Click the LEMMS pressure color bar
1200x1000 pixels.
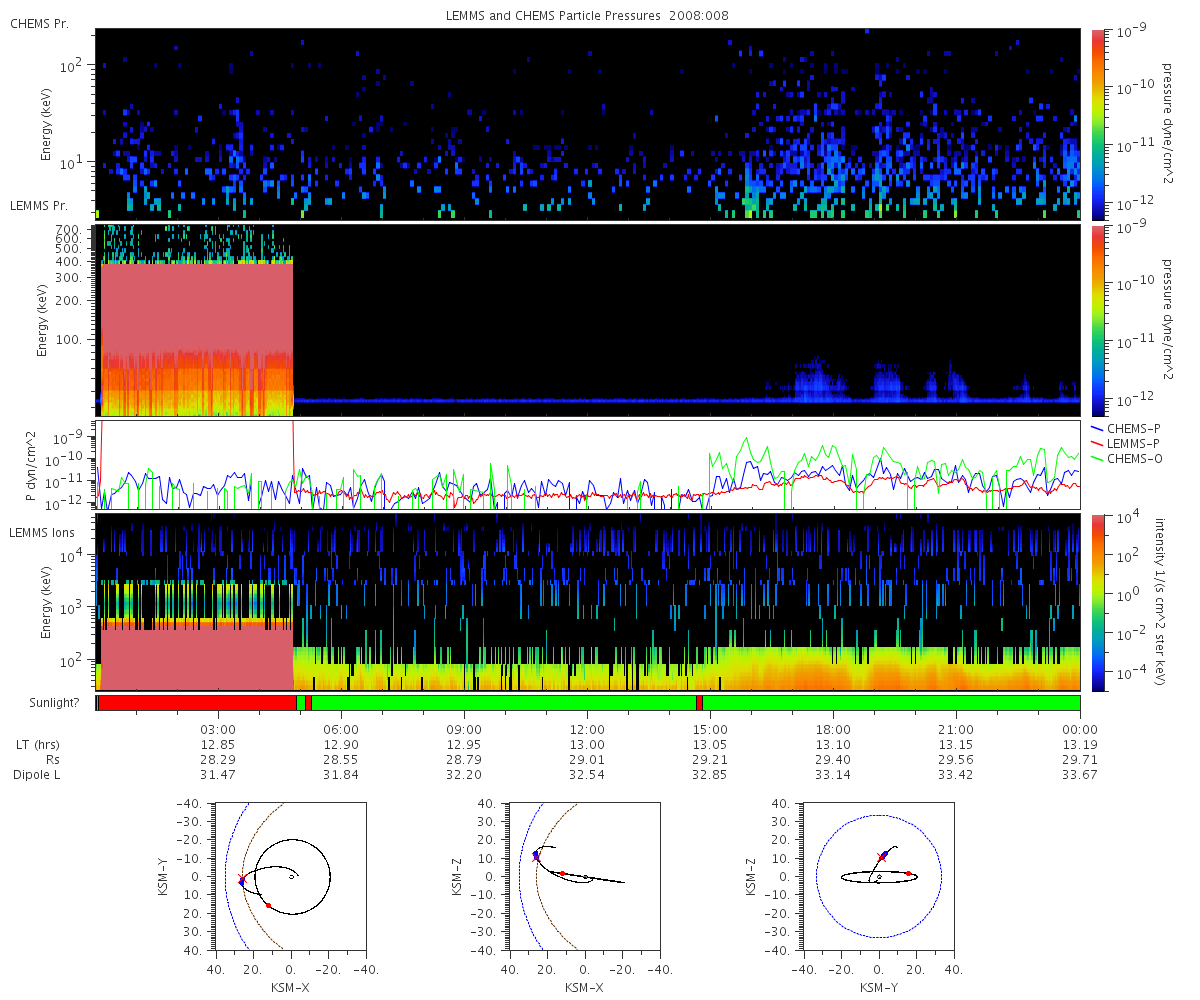pyautogui.click(x=1097, y=320)
